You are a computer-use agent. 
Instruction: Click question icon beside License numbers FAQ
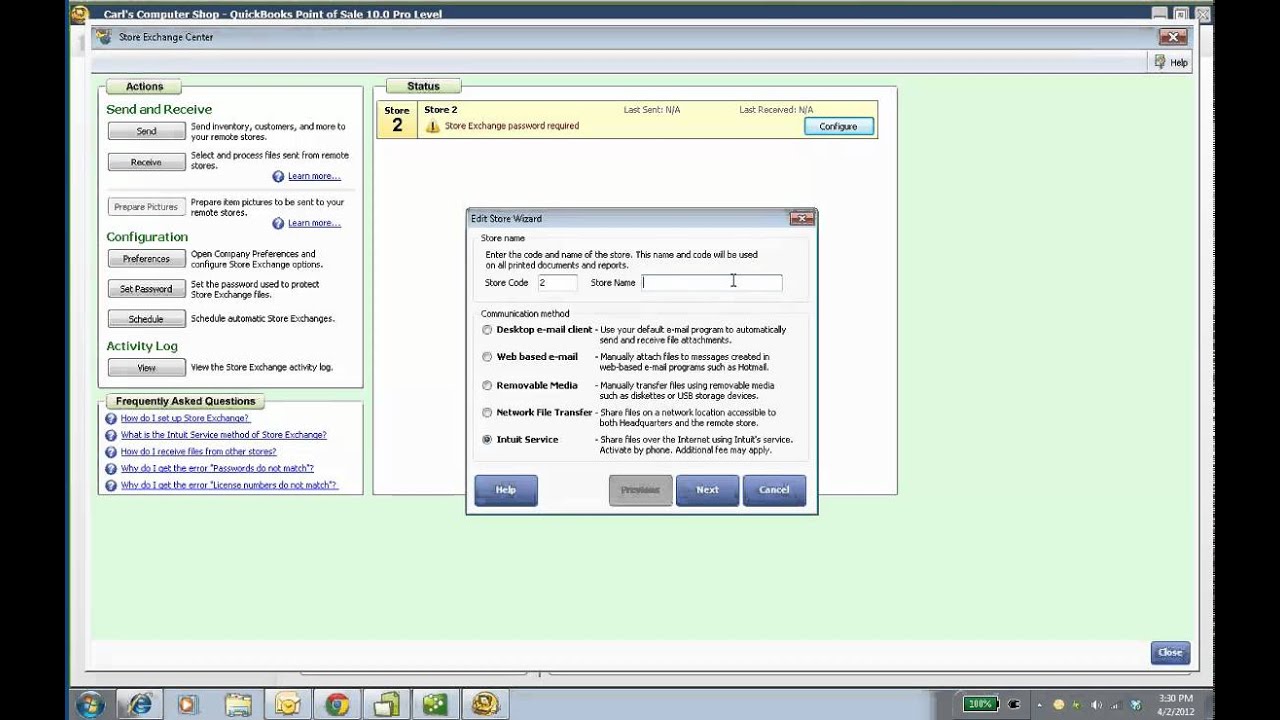(111, 485)
